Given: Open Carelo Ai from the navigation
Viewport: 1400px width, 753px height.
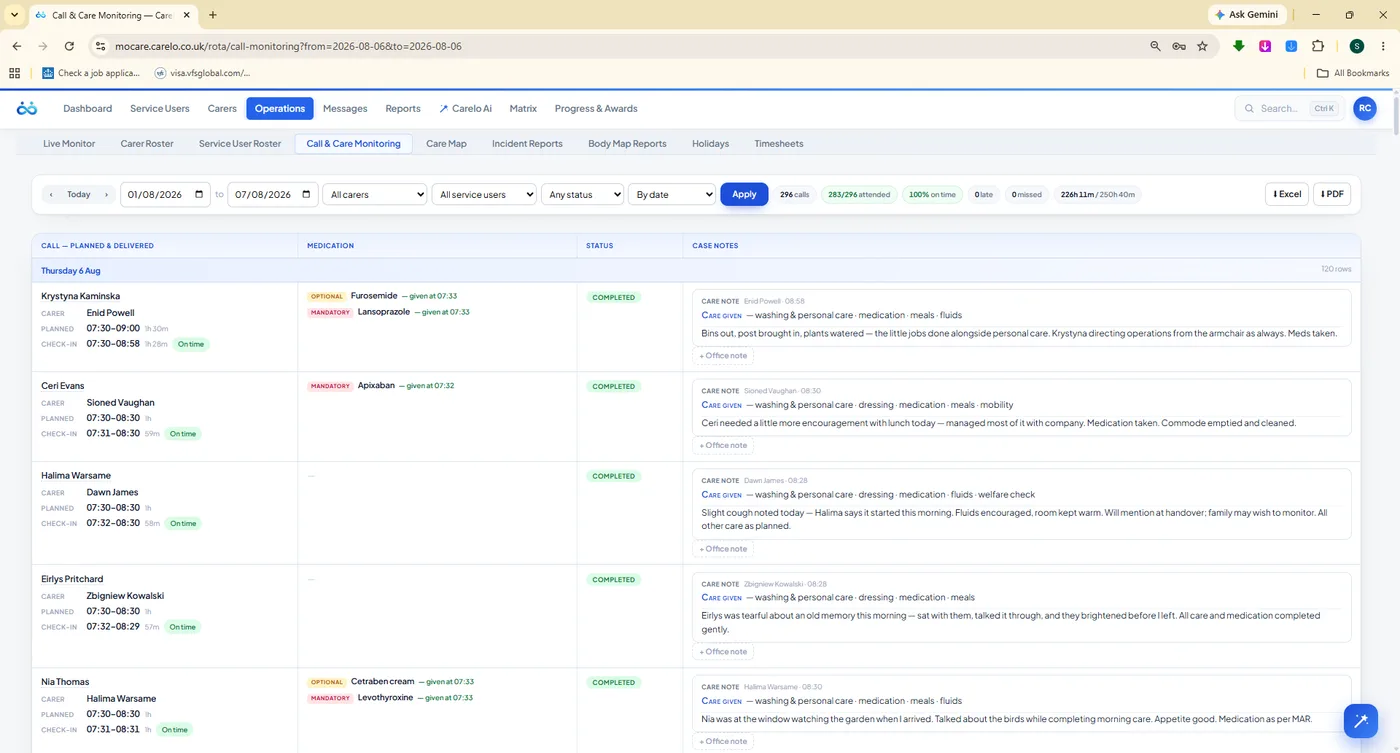Looking at the screenshot, I should [466, 108].
